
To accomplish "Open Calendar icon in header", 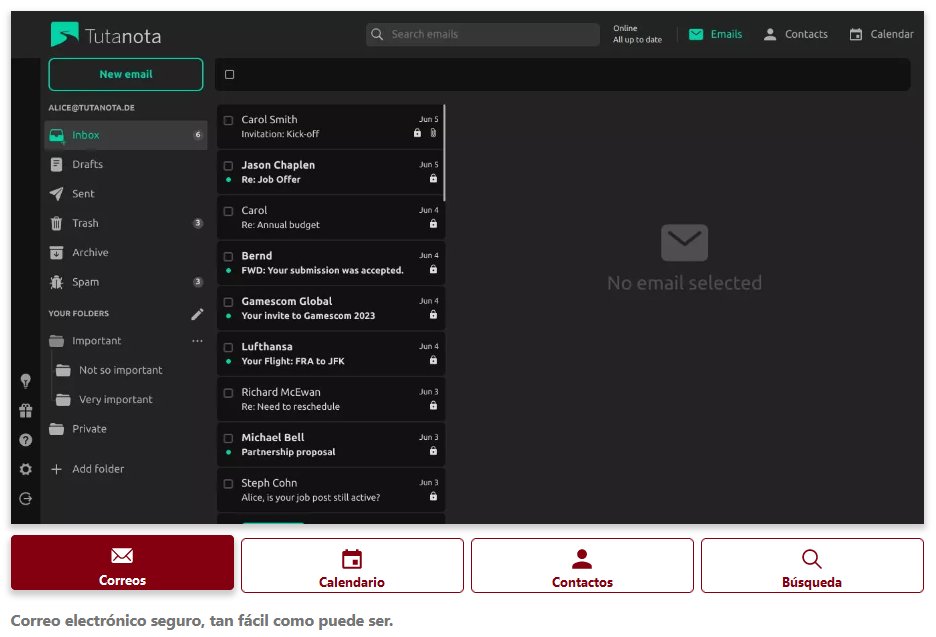I will 855,34.
